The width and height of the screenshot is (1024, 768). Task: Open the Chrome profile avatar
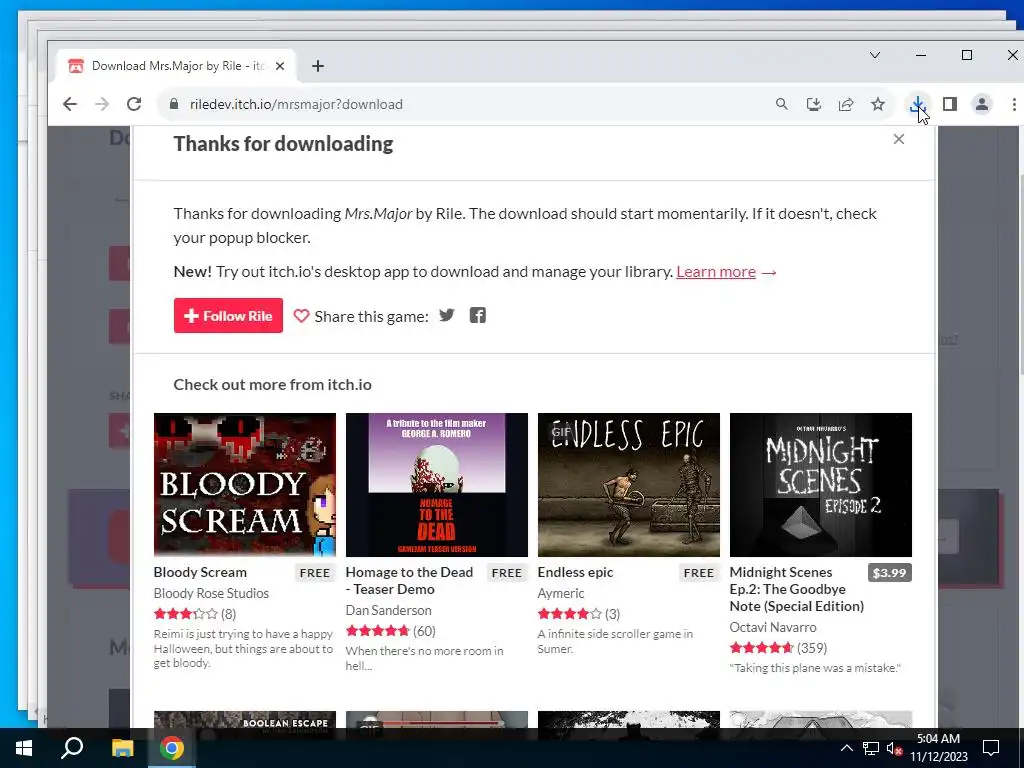982,104
